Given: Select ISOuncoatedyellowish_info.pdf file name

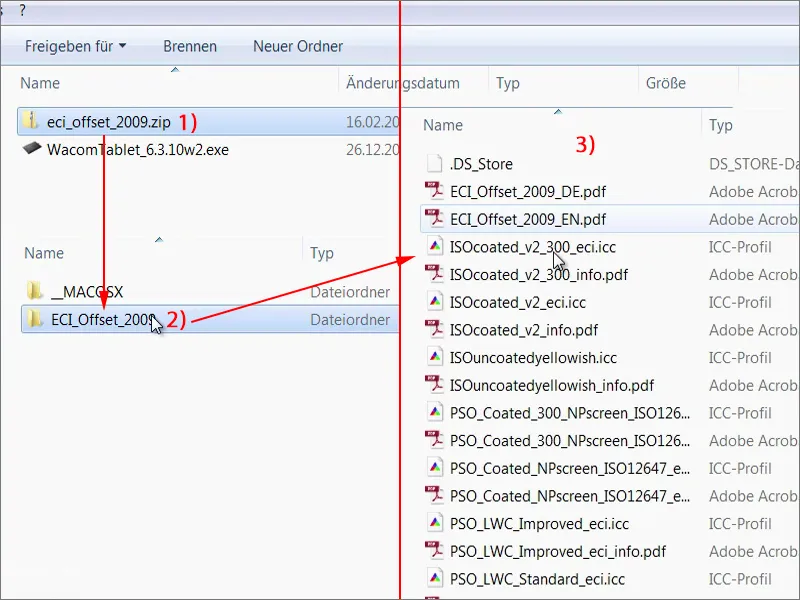Looking at the screenshot, I should [x=552, y=386].
